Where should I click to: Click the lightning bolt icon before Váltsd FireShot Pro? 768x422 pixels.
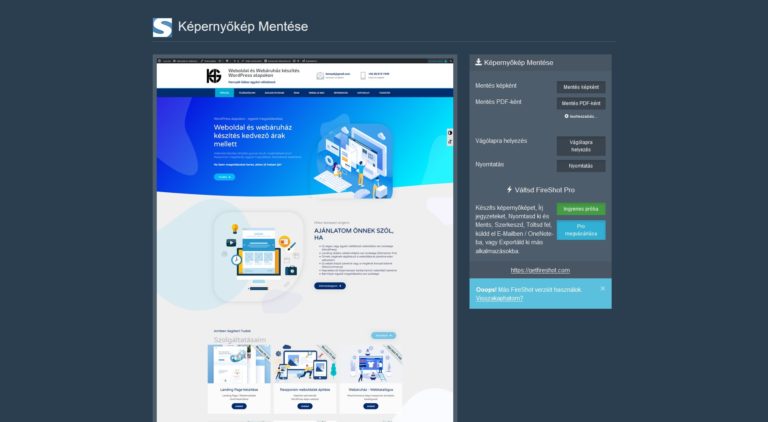(x=509, y=189)
